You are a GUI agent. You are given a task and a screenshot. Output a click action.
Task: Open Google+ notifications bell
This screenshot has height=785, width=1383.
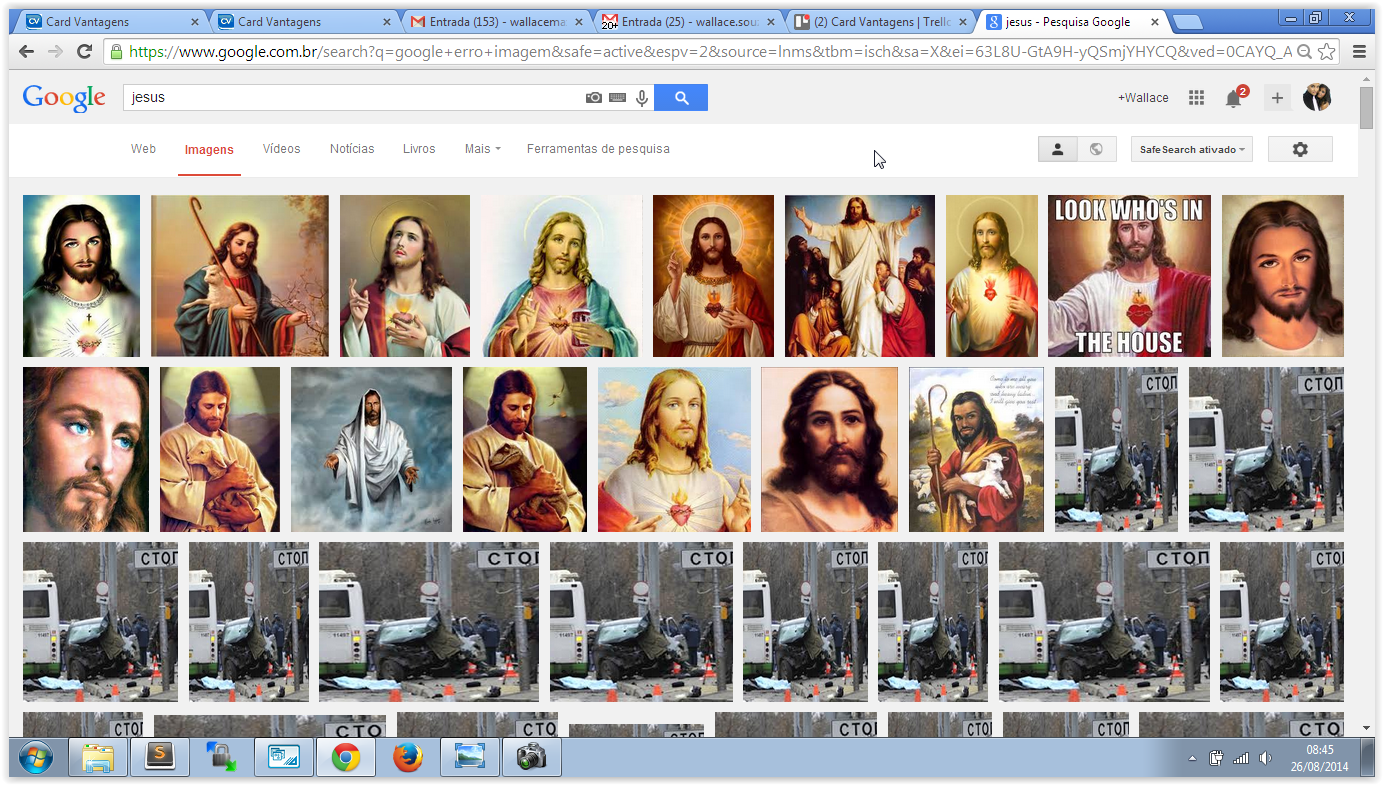pyautogui.click(x=1235, y=97)
